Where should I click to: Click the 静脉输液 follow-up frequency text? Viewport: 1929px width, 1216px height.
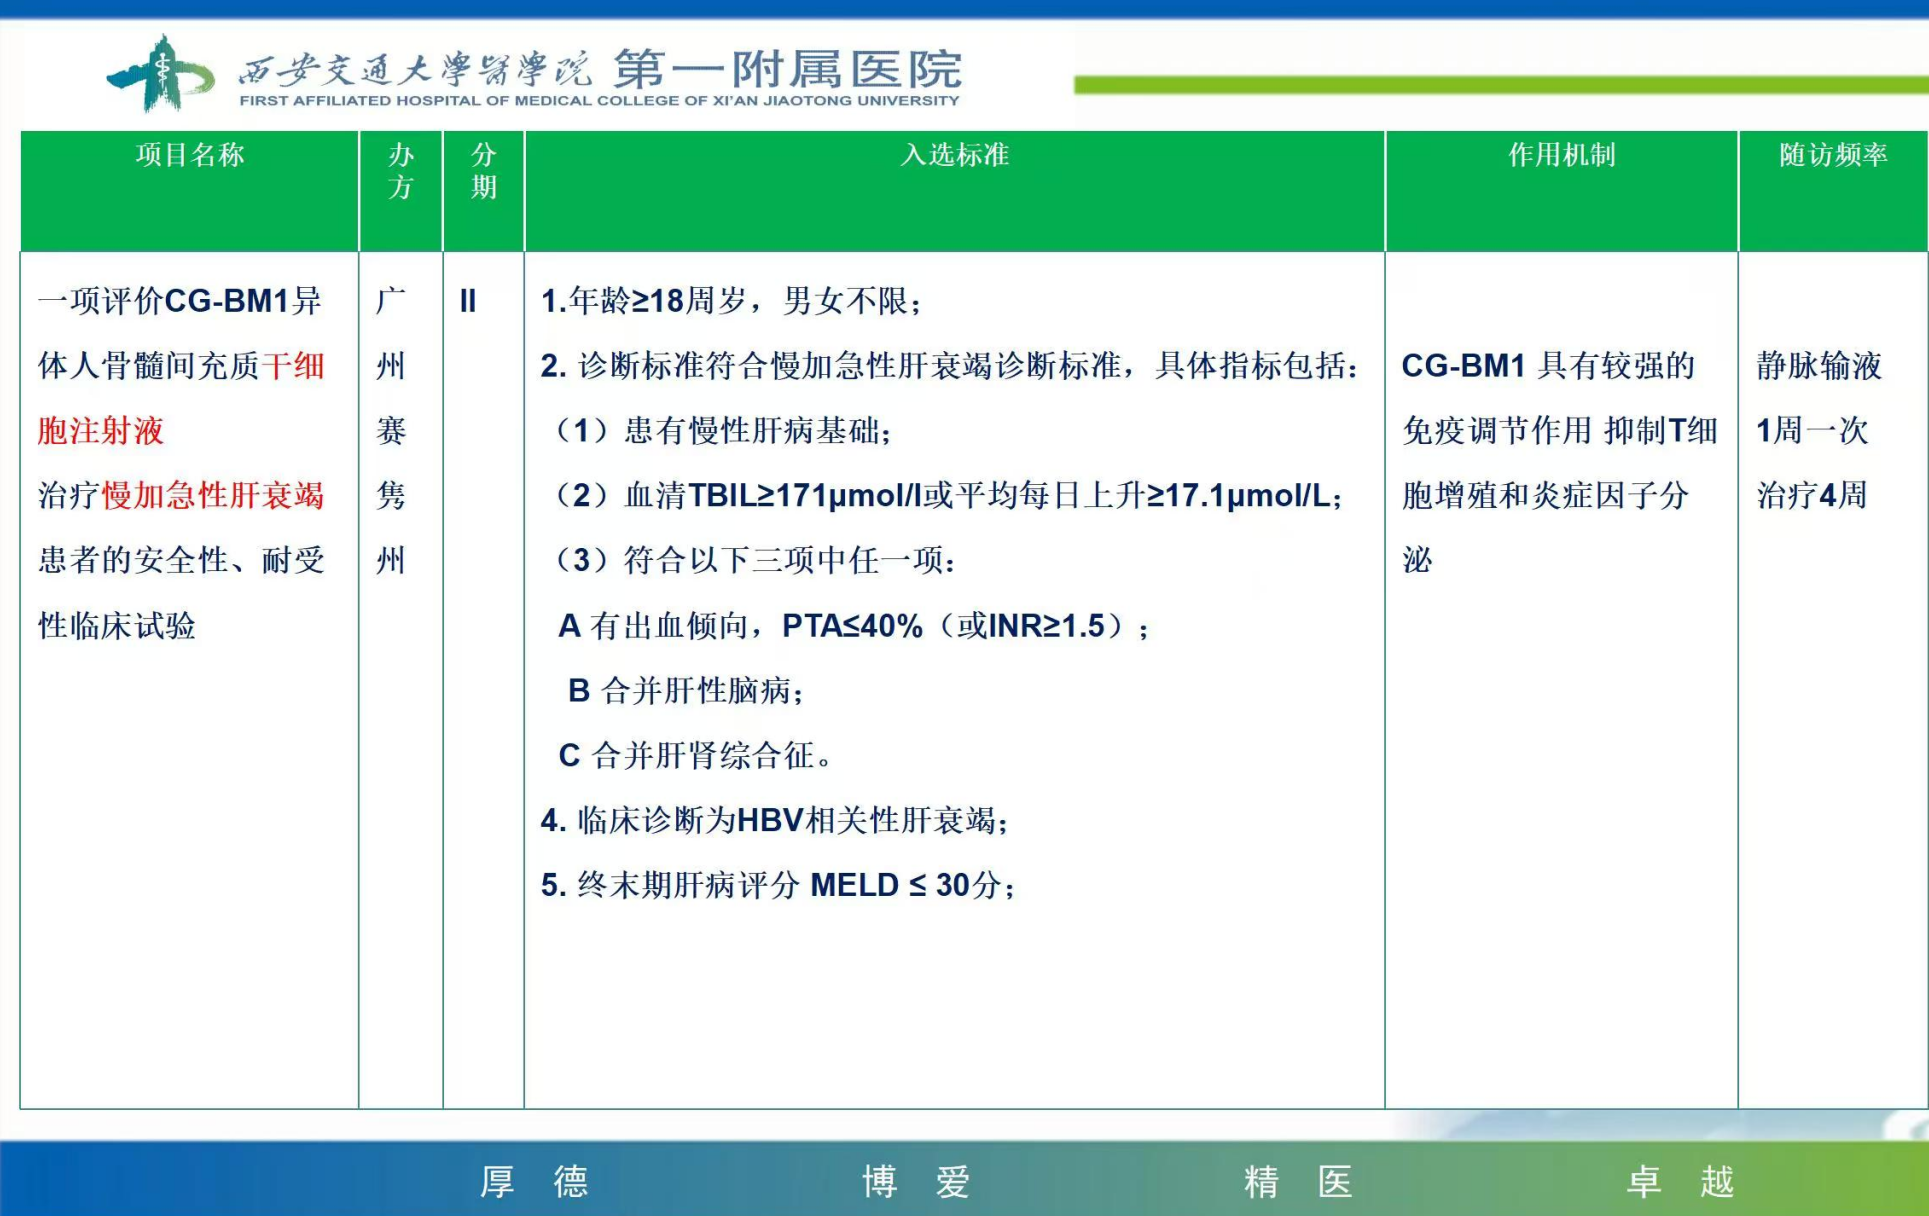tap(1818, 366)
